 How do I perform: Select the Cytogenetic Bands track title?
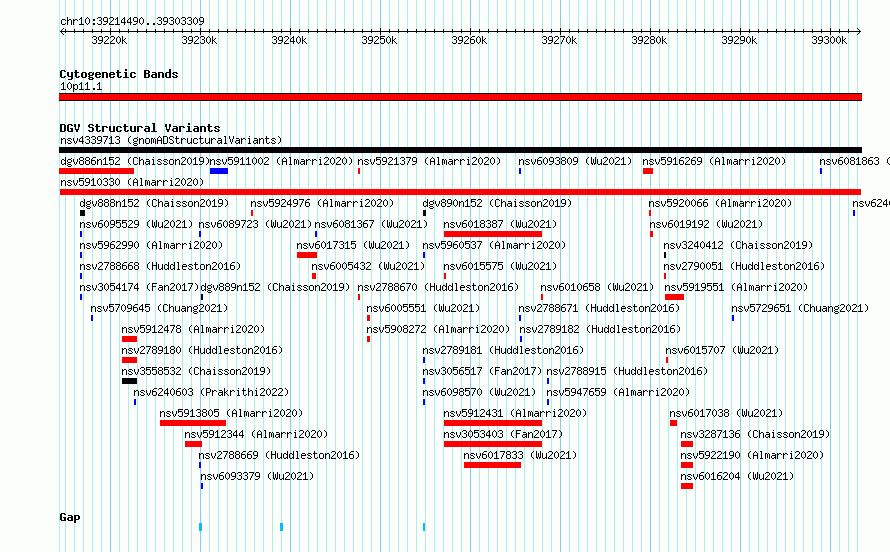[119, 74]
